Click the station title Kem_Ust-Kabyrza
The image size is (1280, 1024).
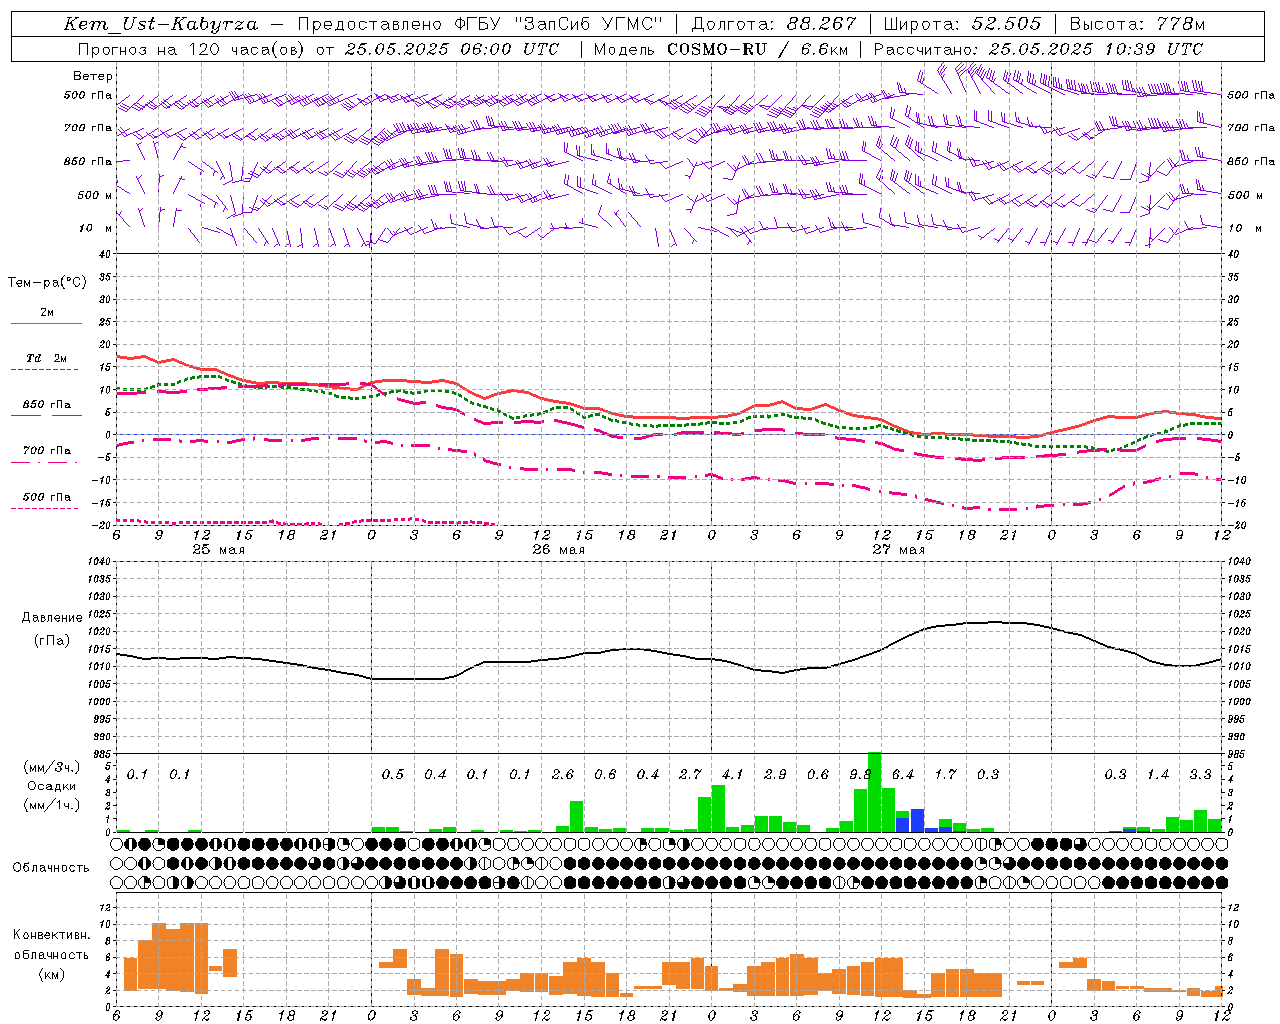pyautogui.click(x=161, y=24)
